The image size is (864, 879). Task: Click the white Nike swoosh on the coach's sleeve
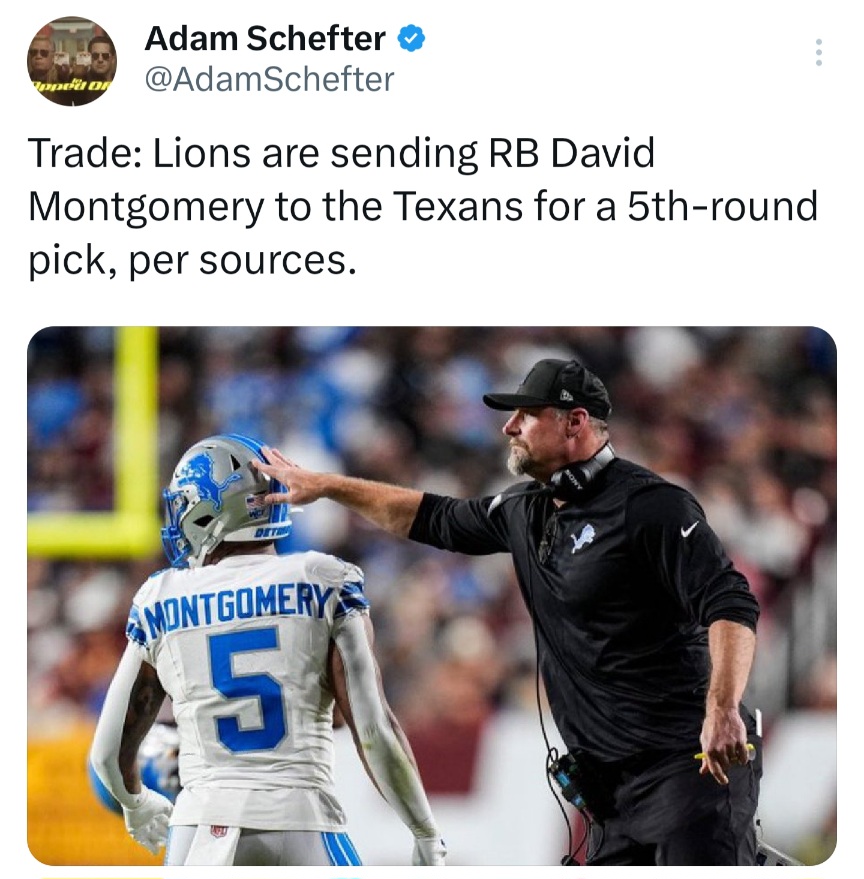690,529
